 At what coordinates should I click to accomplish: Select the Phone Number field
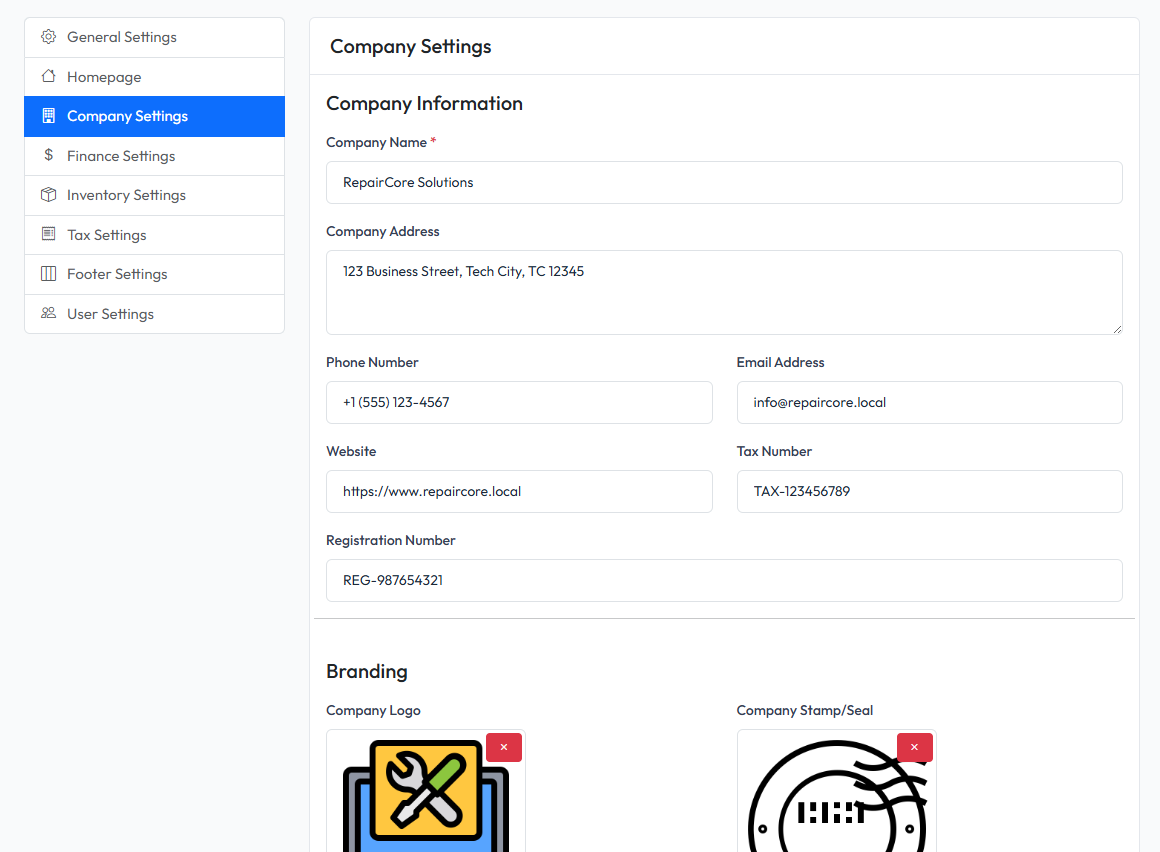(x=519, y=402)
